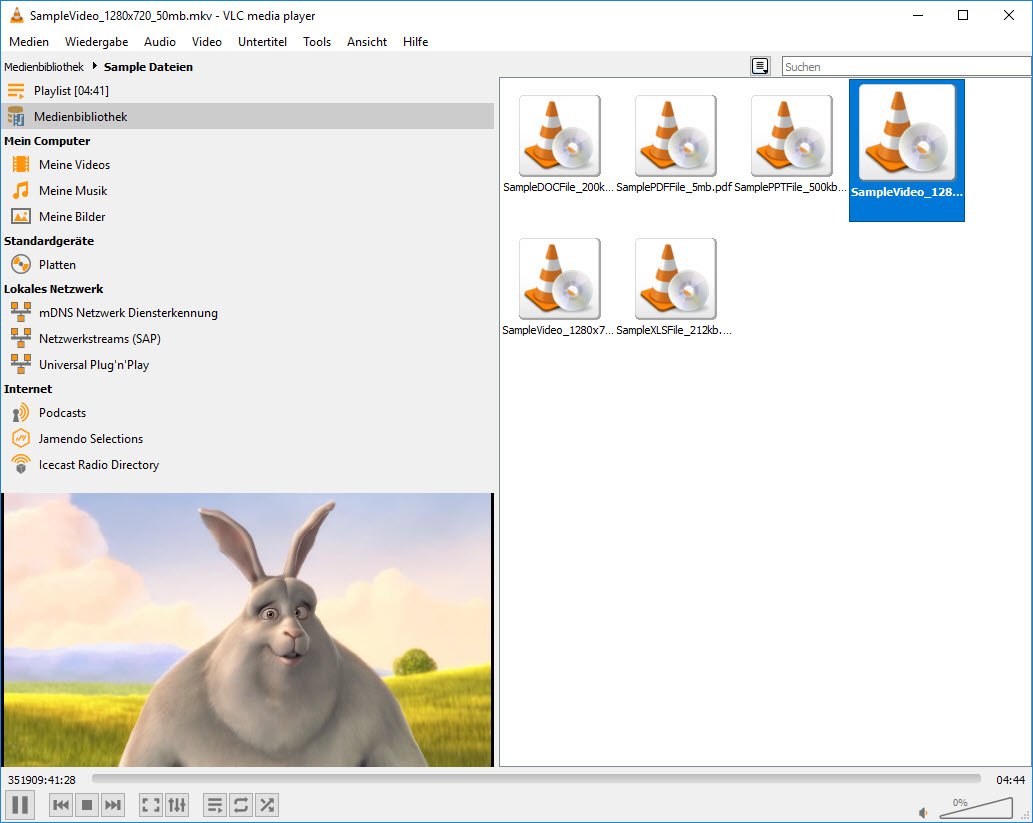Image resolution: width=1033 pixels, height=823 pixels.
Task: Click the stop playback button
Action: [87, 804]
